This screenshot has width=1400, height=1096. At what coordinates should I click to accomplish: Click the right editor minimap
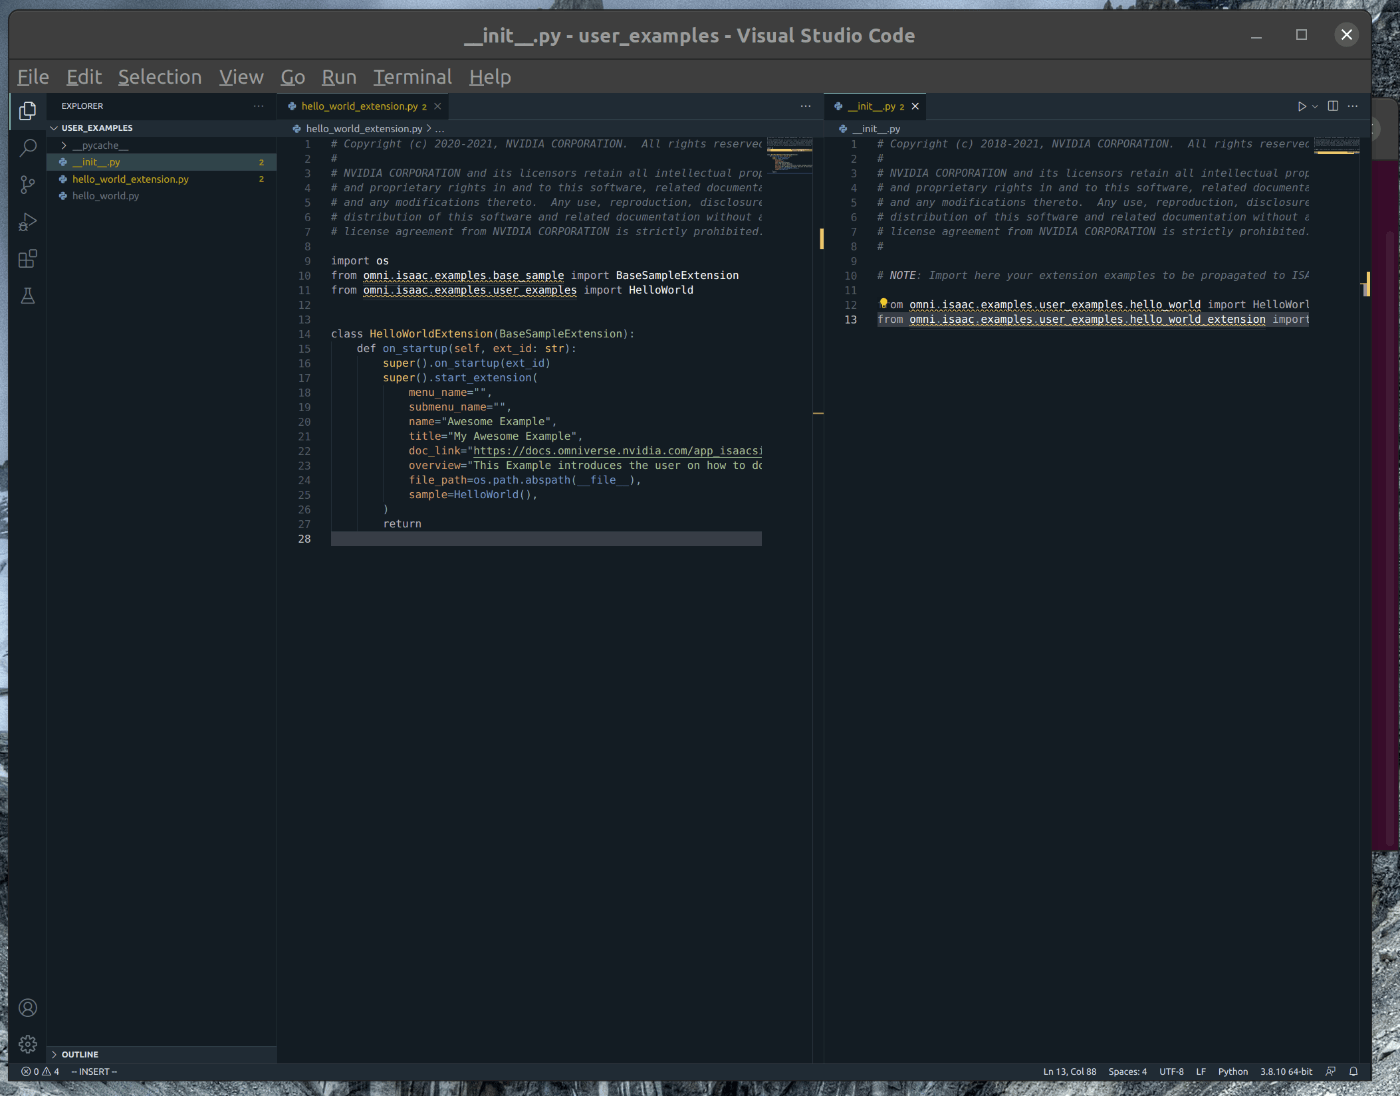click(x=1337, y=146)
